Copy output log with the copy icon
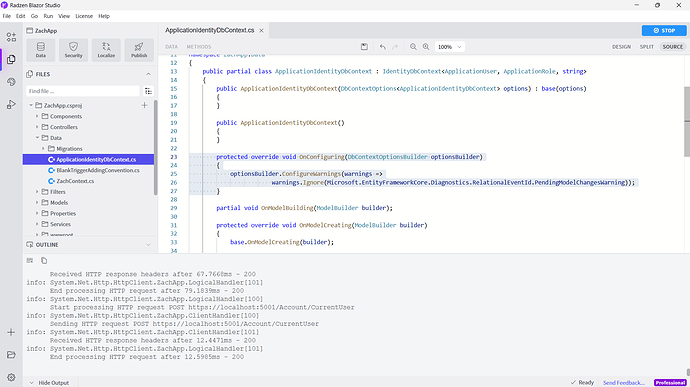Image resolution: width=690 pixels, height=387 pixels. [44, 261]
